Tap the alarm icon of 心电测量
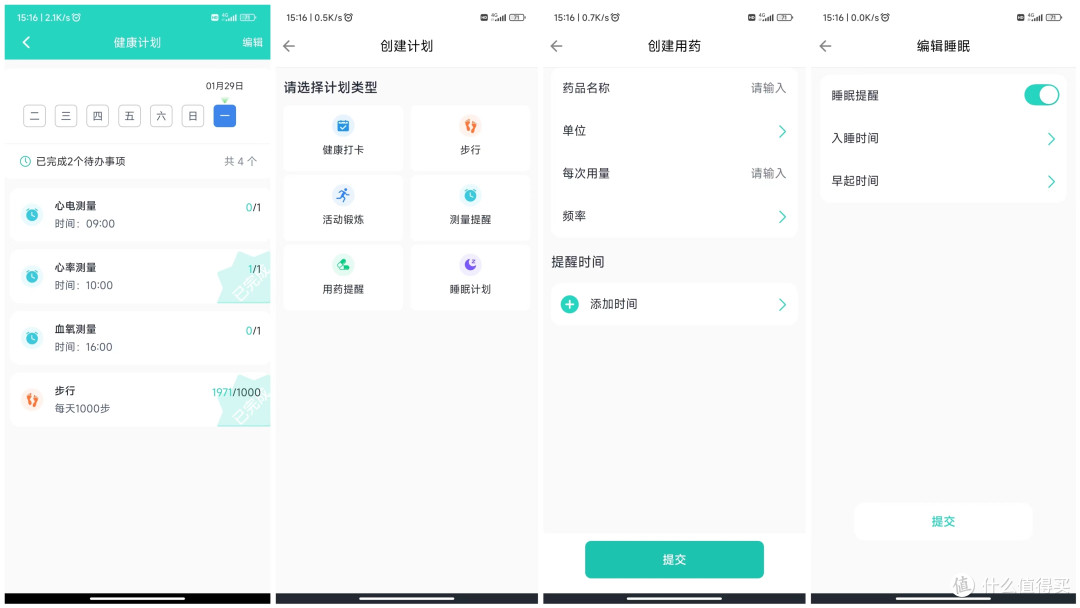 [32, 215]
